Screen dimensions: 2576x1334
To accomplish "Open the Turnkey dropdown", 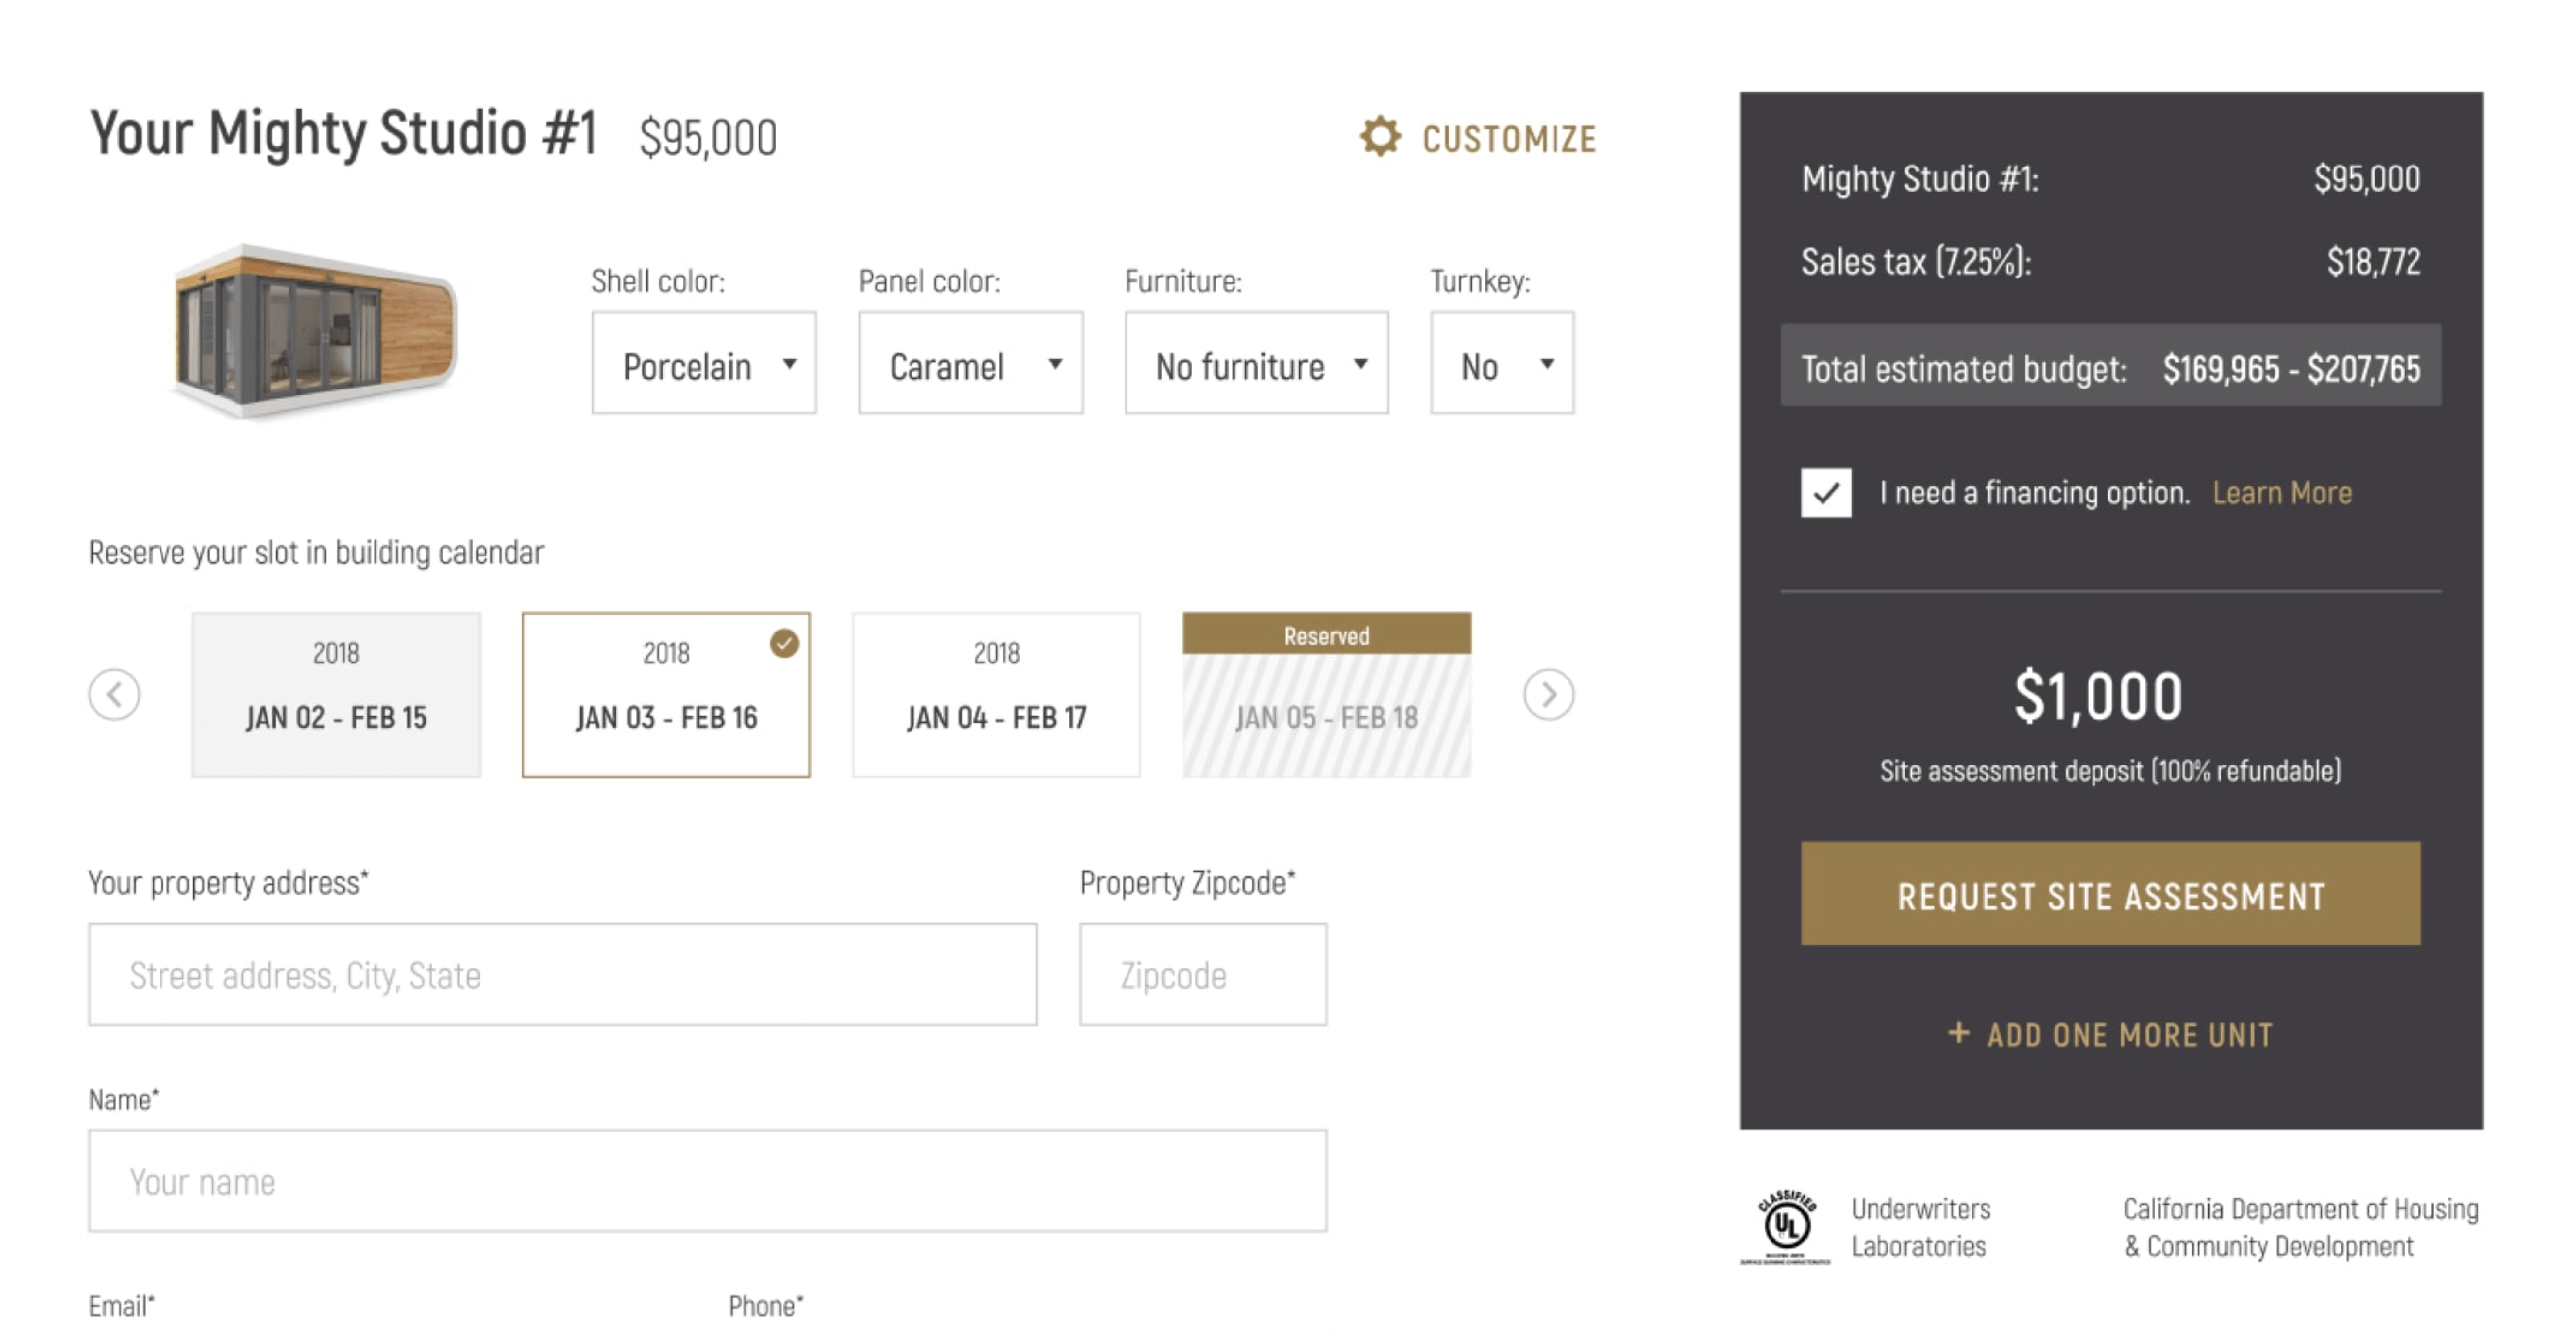I will pyautogui.click(x=1501, y=364).
